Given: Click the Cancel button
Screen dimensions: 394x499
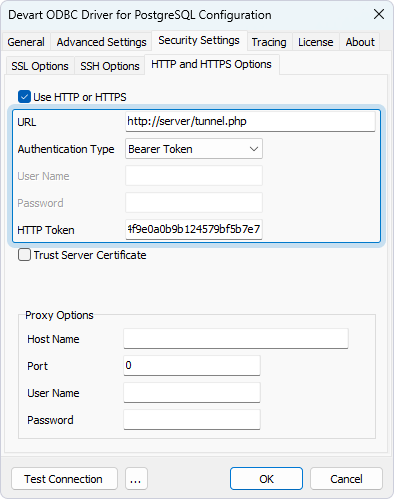Looking at the screenshot, I should [x=346, y=479].
